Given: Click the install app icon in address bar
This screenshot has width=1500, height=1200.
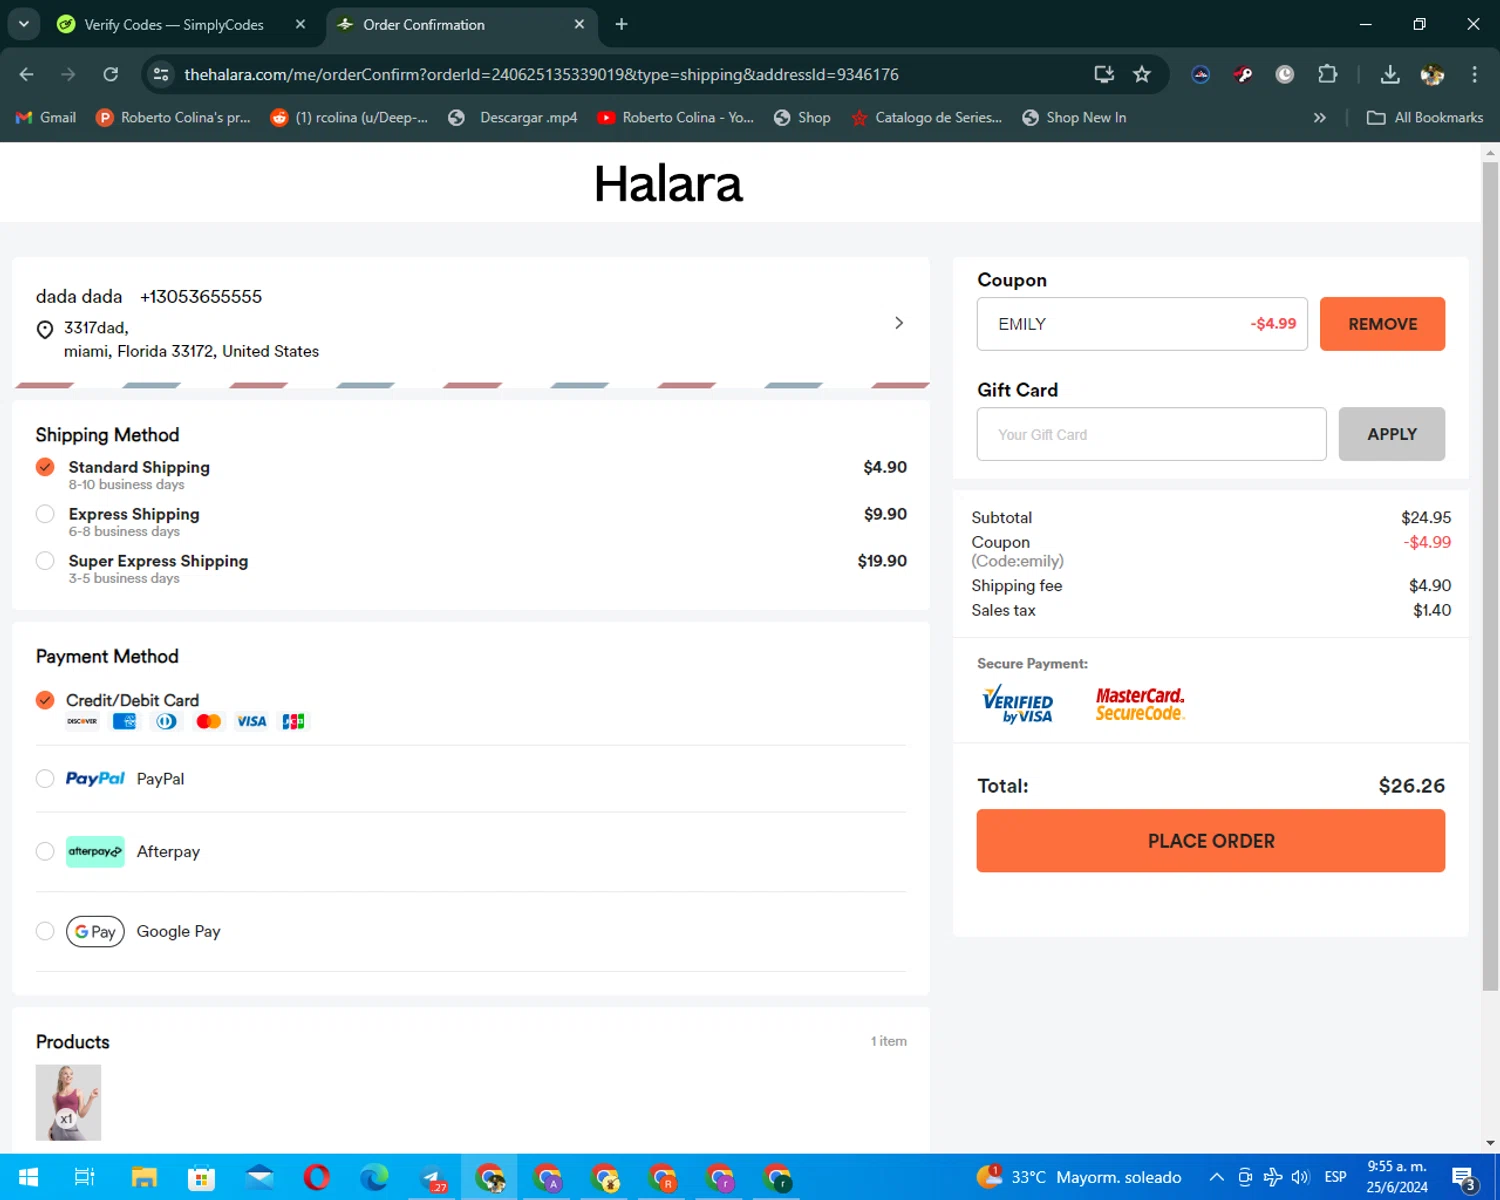Looking at the screenshot, I should pos(1104,74).
